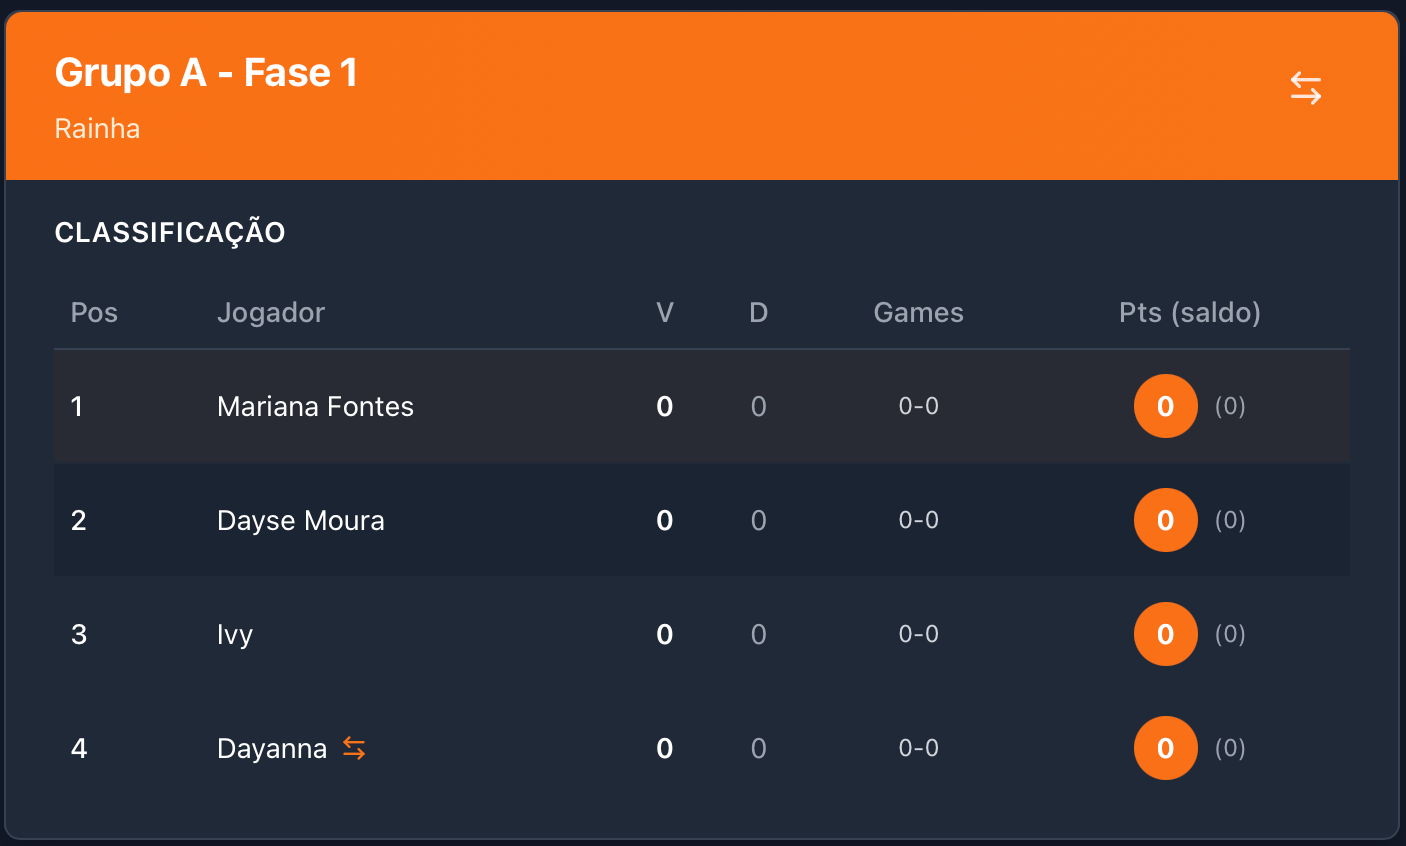Screen dimensions: 1406x846
Task: Select player Mariana Fontes
Action: click(x=315, y=406)
